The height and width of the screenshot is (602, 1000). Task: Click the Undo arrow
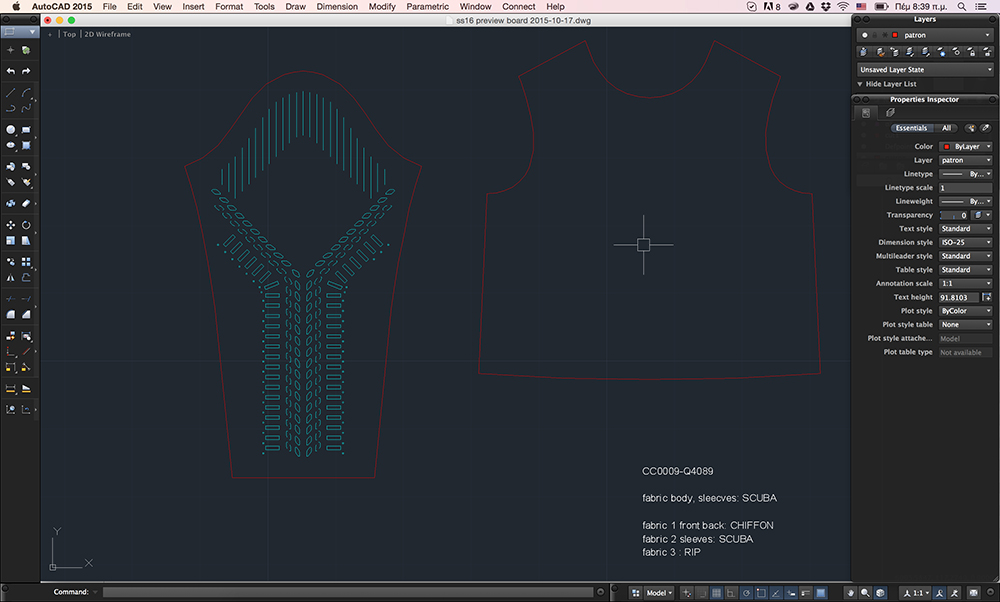[10, 71]
